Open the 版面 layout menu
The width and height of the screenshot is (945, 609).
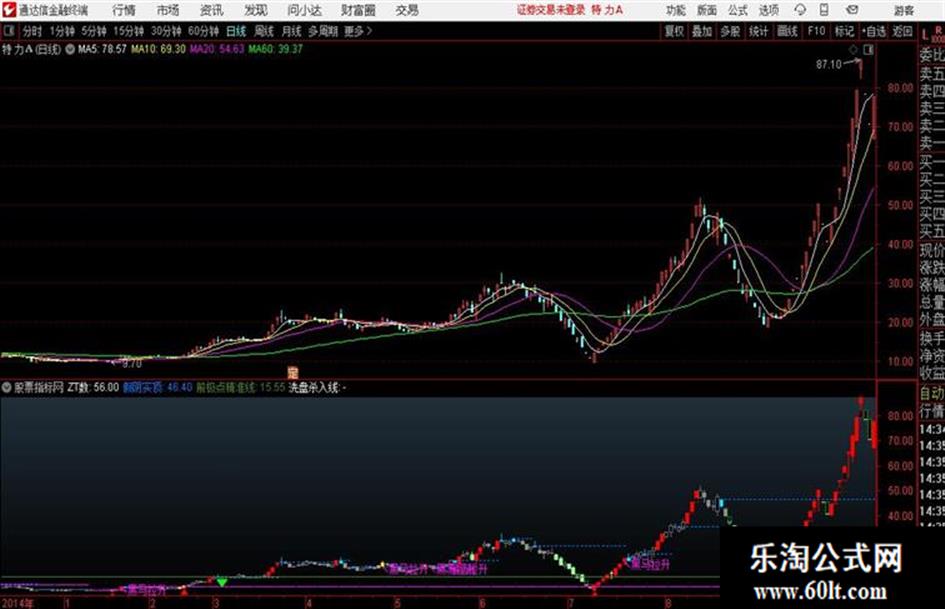(x=707, y=10)
